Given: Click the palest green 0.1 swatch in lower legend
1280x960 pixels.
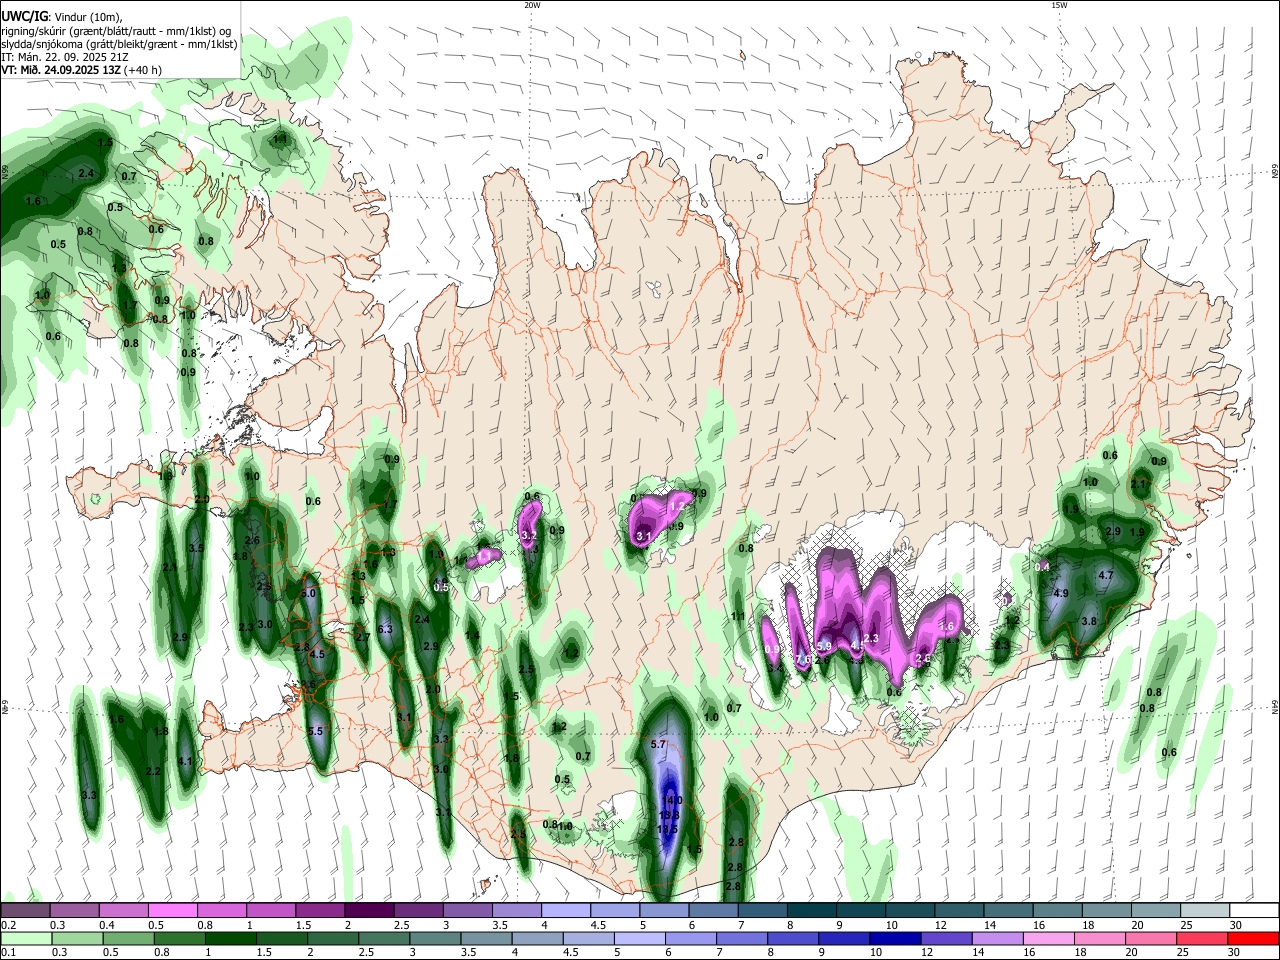Looking at the screenshot, I should pos(27,938).
